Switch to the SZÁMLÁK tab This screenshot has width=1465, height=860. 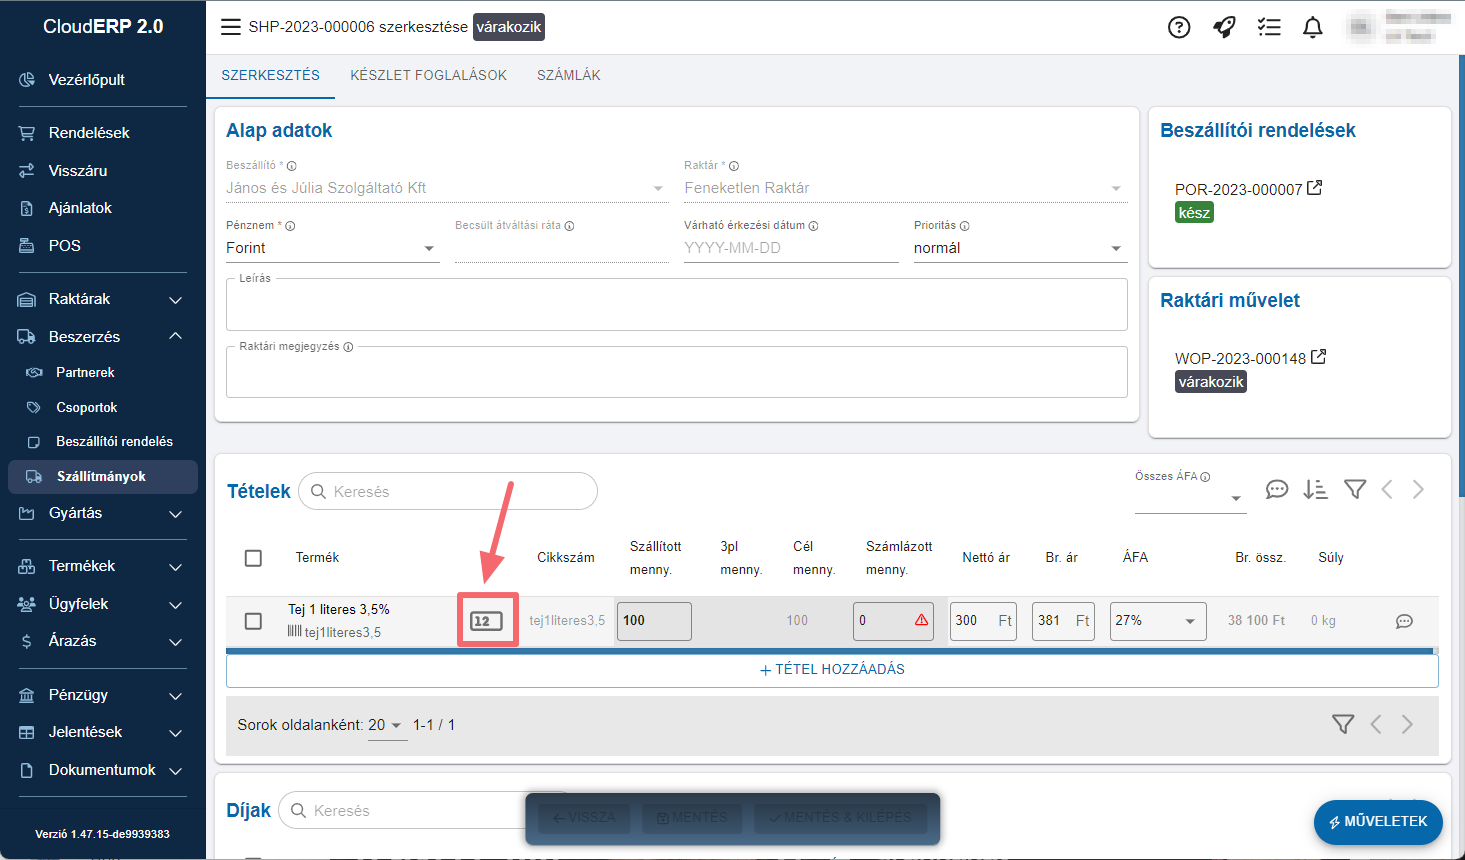pos(568,75)
